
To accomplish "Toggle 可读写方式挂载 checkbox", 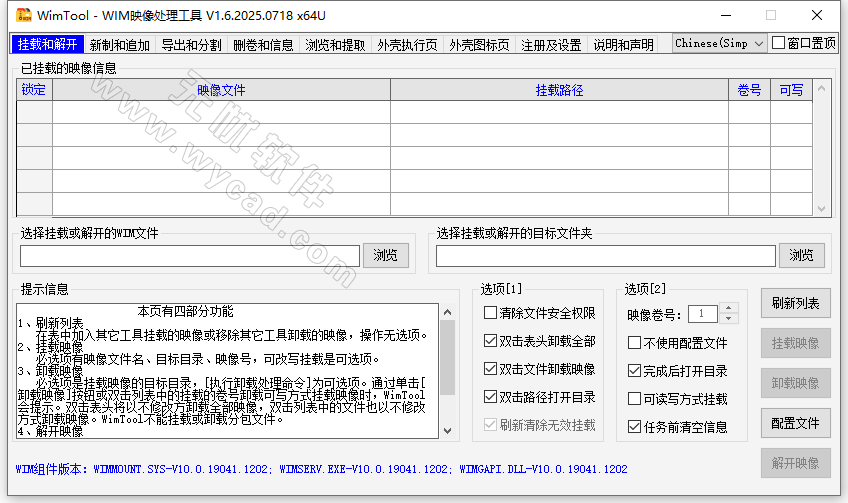I will point(634,399).
